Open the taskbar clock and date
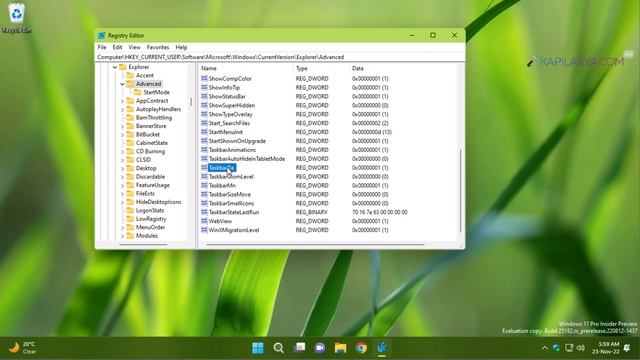 (x=606, y=348)
